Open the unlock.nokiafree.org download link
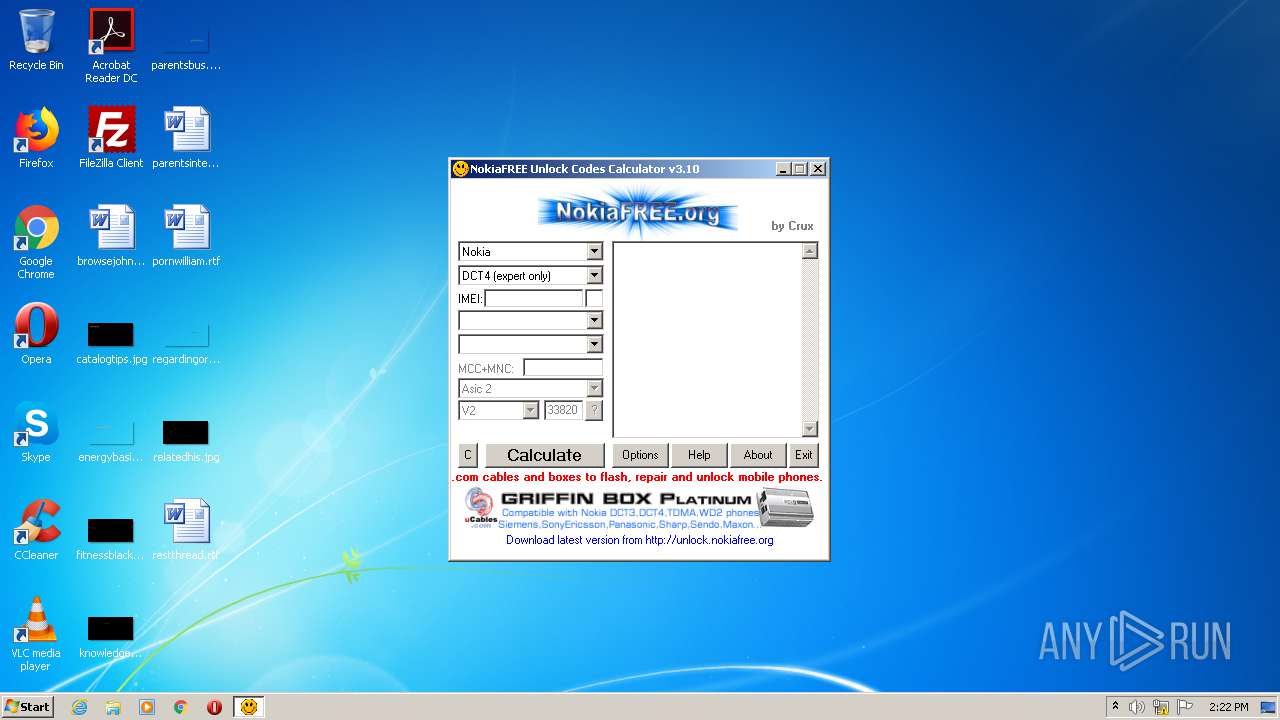The height and width of the screenshot is (720, 1280). 639,540
